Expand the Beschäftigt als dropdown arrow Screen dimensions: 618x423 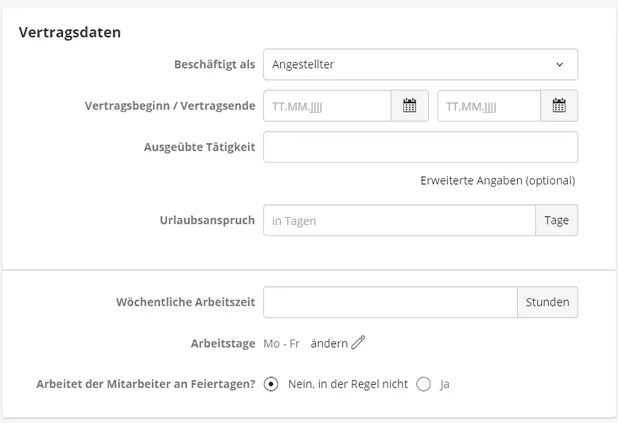pos(559,65)
